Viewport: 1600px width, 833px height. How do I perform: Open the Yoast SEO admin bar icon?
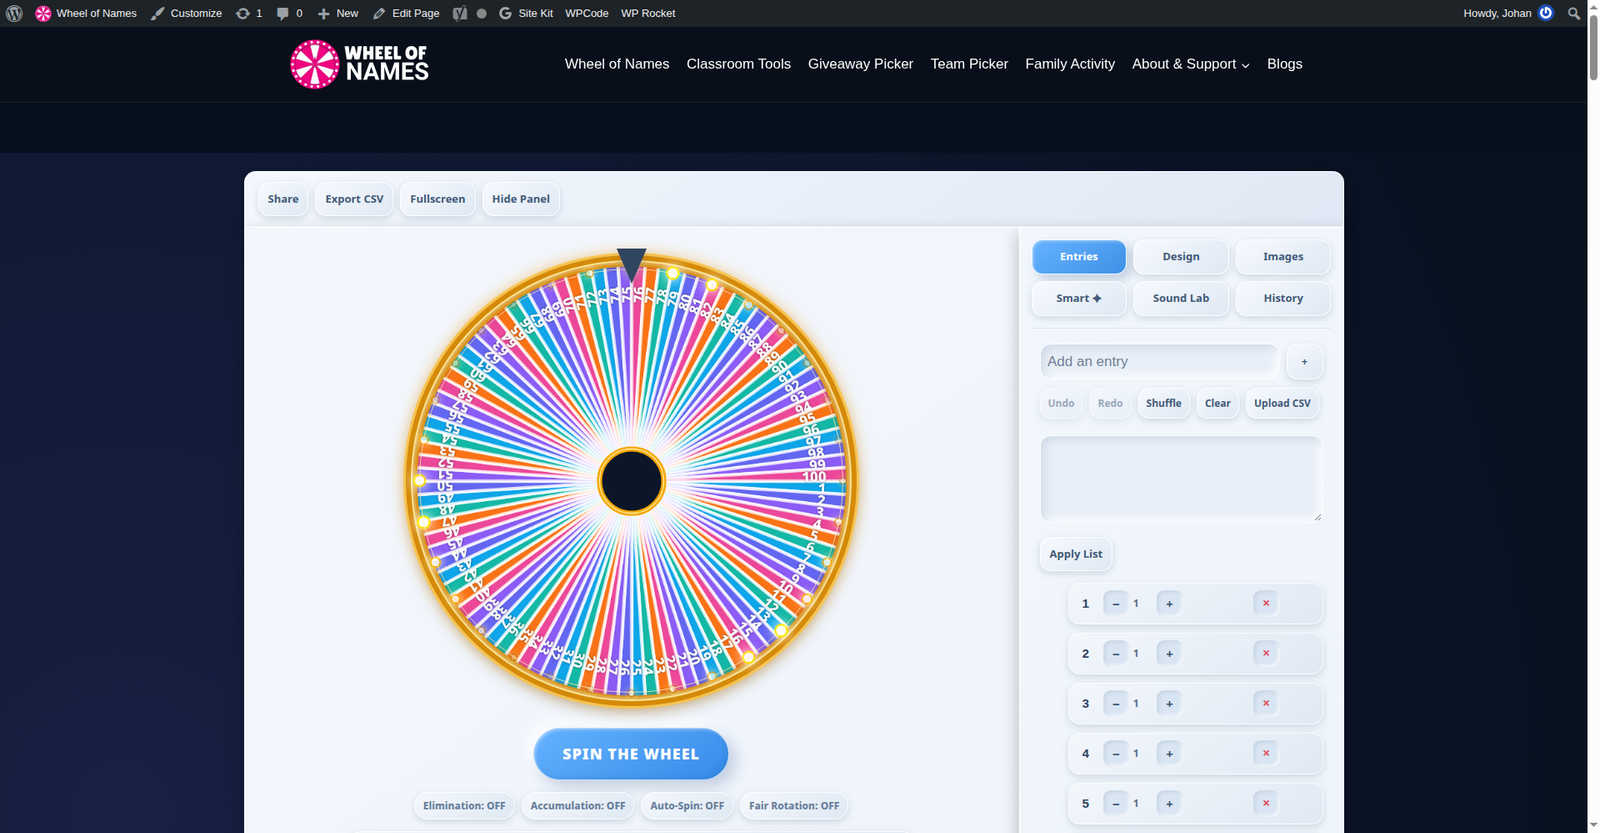(460, 13)
